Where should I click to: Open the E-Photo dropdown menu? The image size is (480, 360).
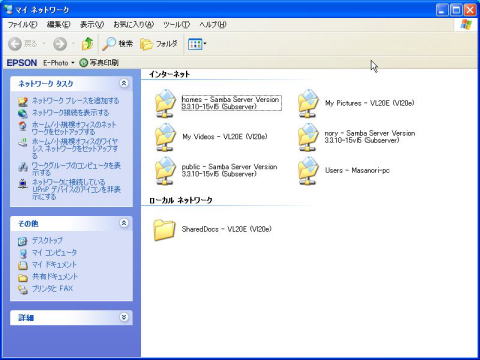(58, 63)
